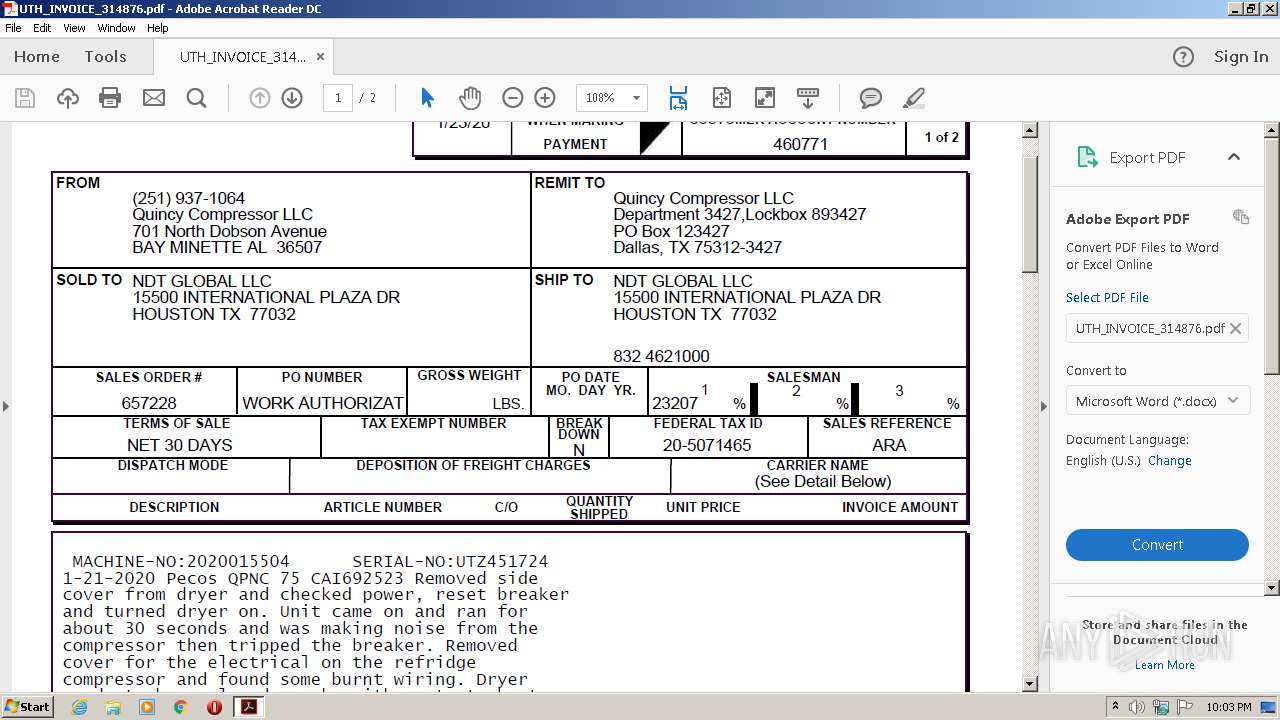The image size is (1280, 720).
Task: Open the Window menu
Action: (116, 28)
